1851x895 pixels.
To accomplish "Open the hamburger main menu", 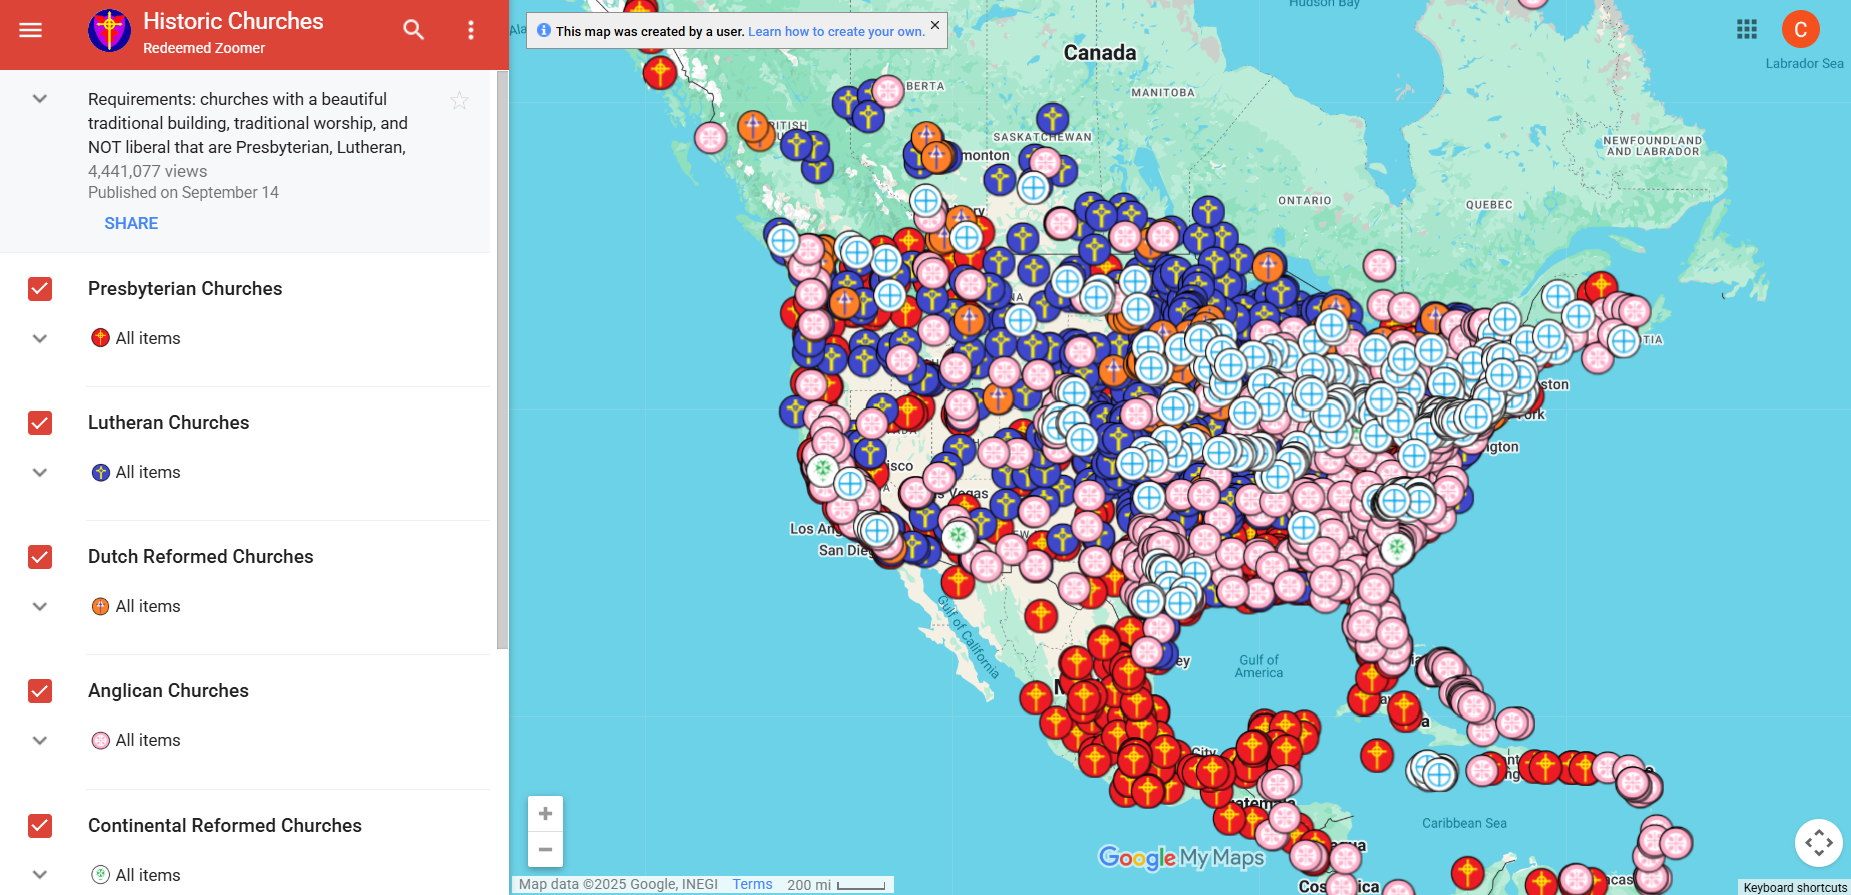I will (x=31, y=30).
